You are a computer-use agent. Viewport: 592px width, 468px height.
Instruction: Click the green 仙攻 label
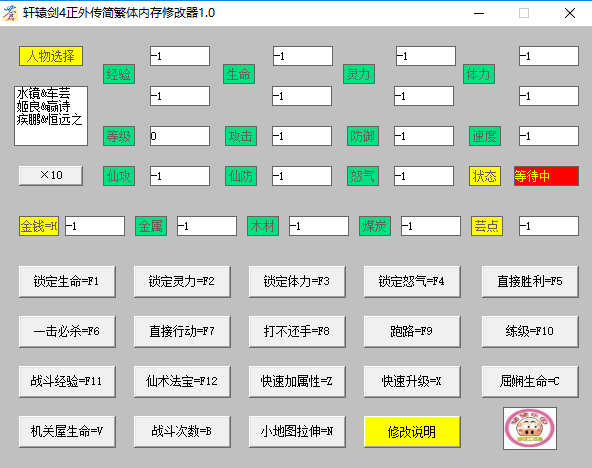coord(119,176)
